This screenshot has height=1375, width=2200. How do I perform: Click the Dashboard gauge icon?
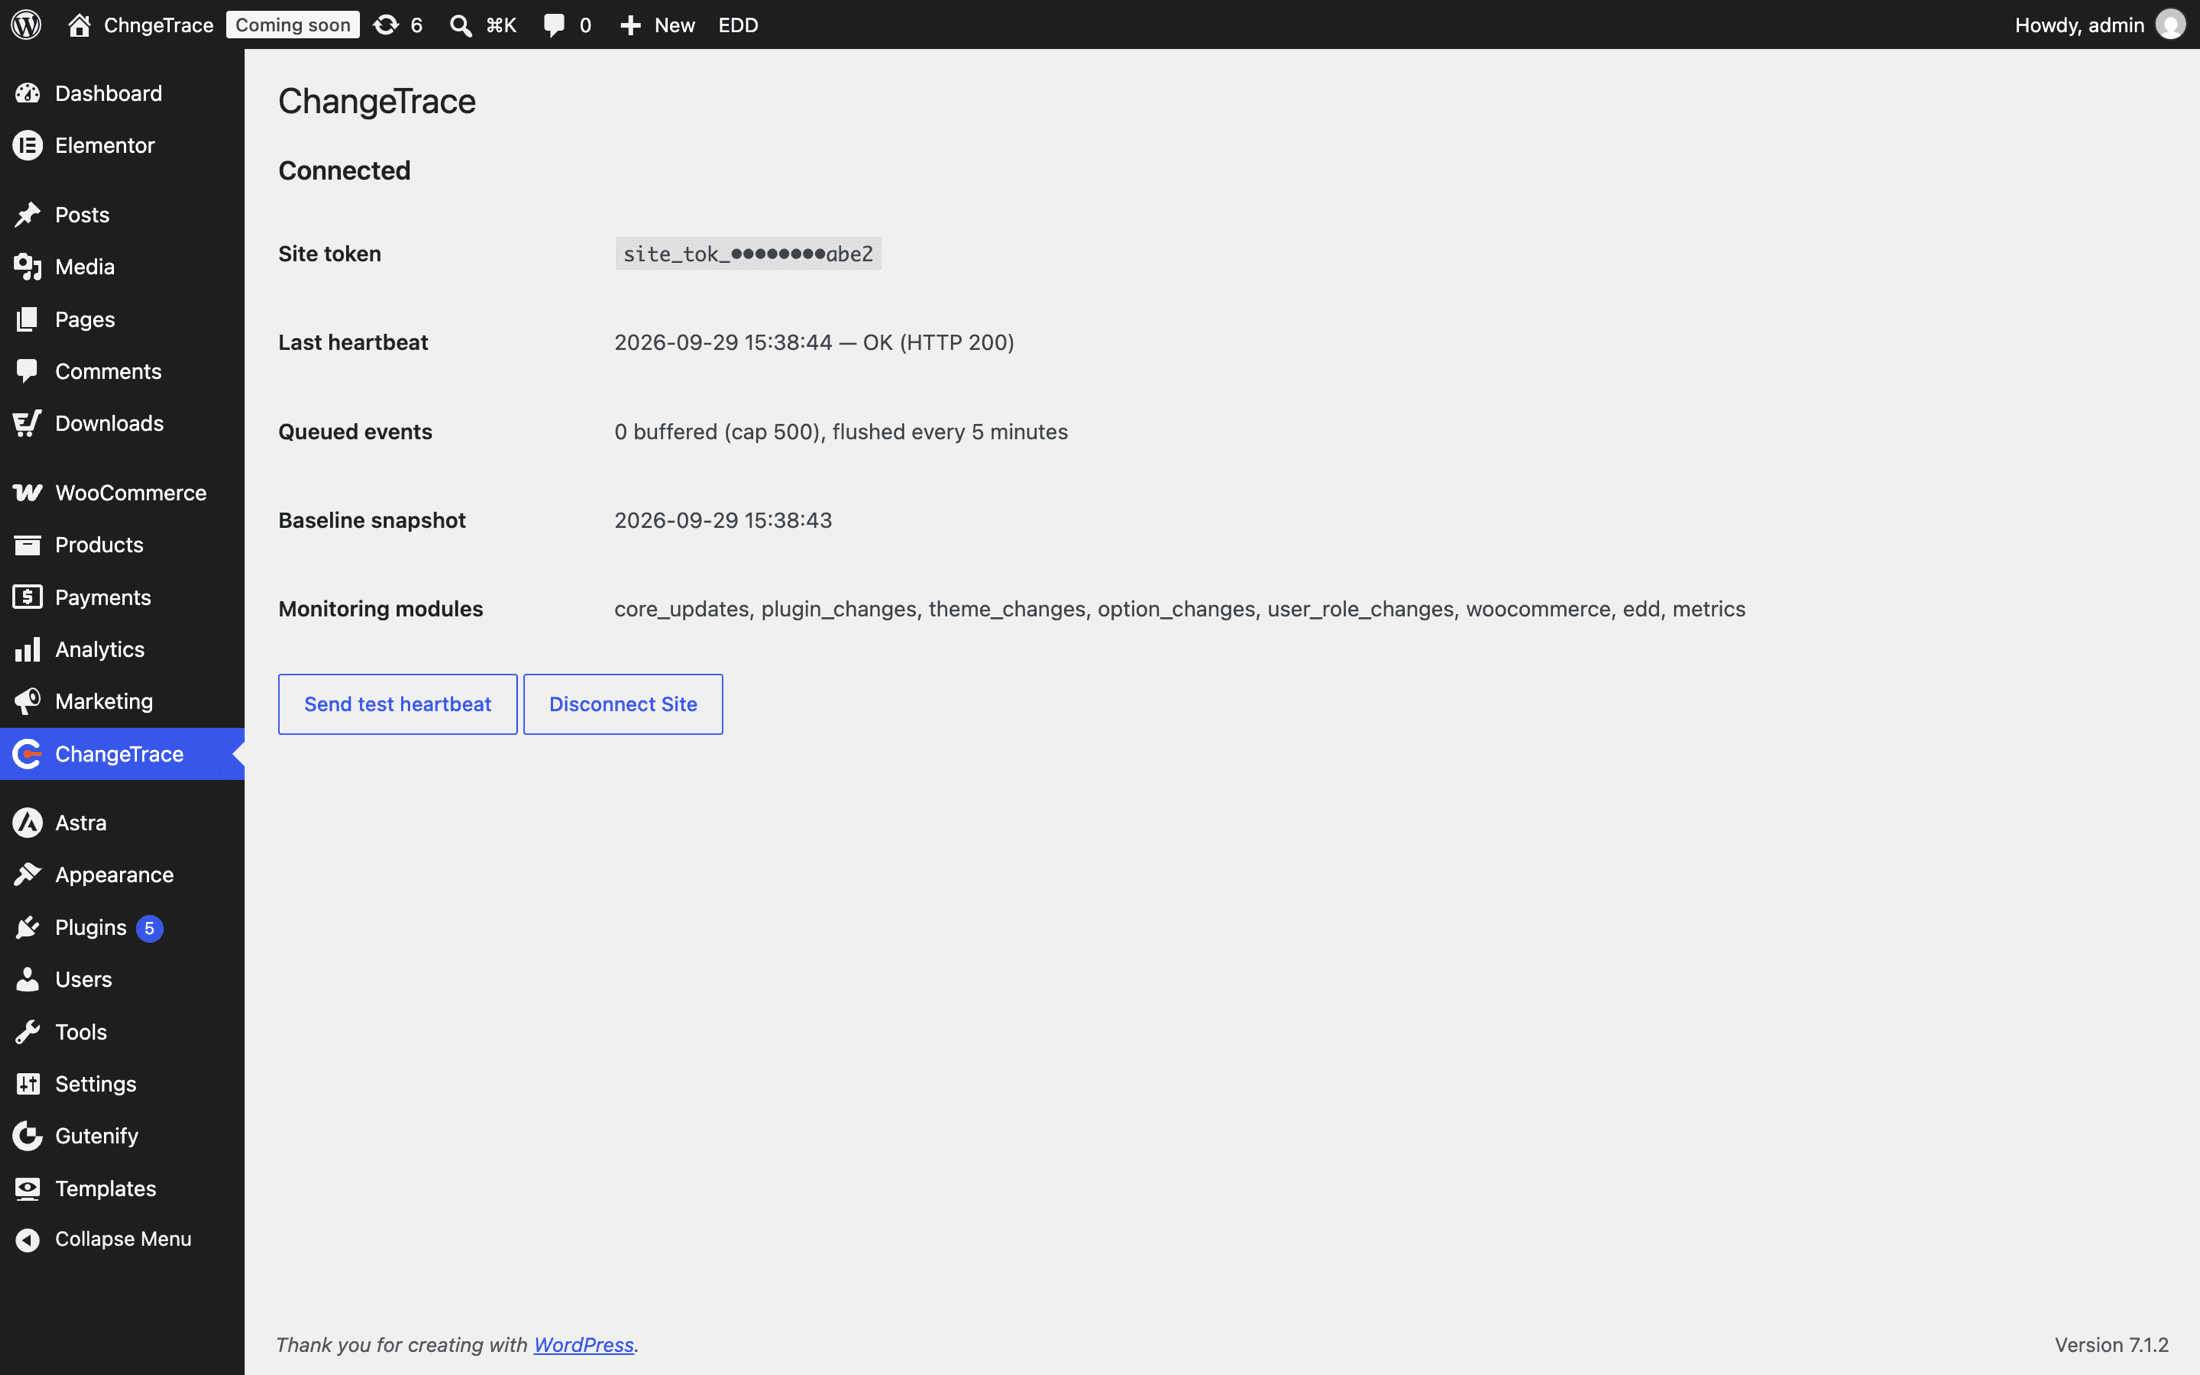pos(28,93)
